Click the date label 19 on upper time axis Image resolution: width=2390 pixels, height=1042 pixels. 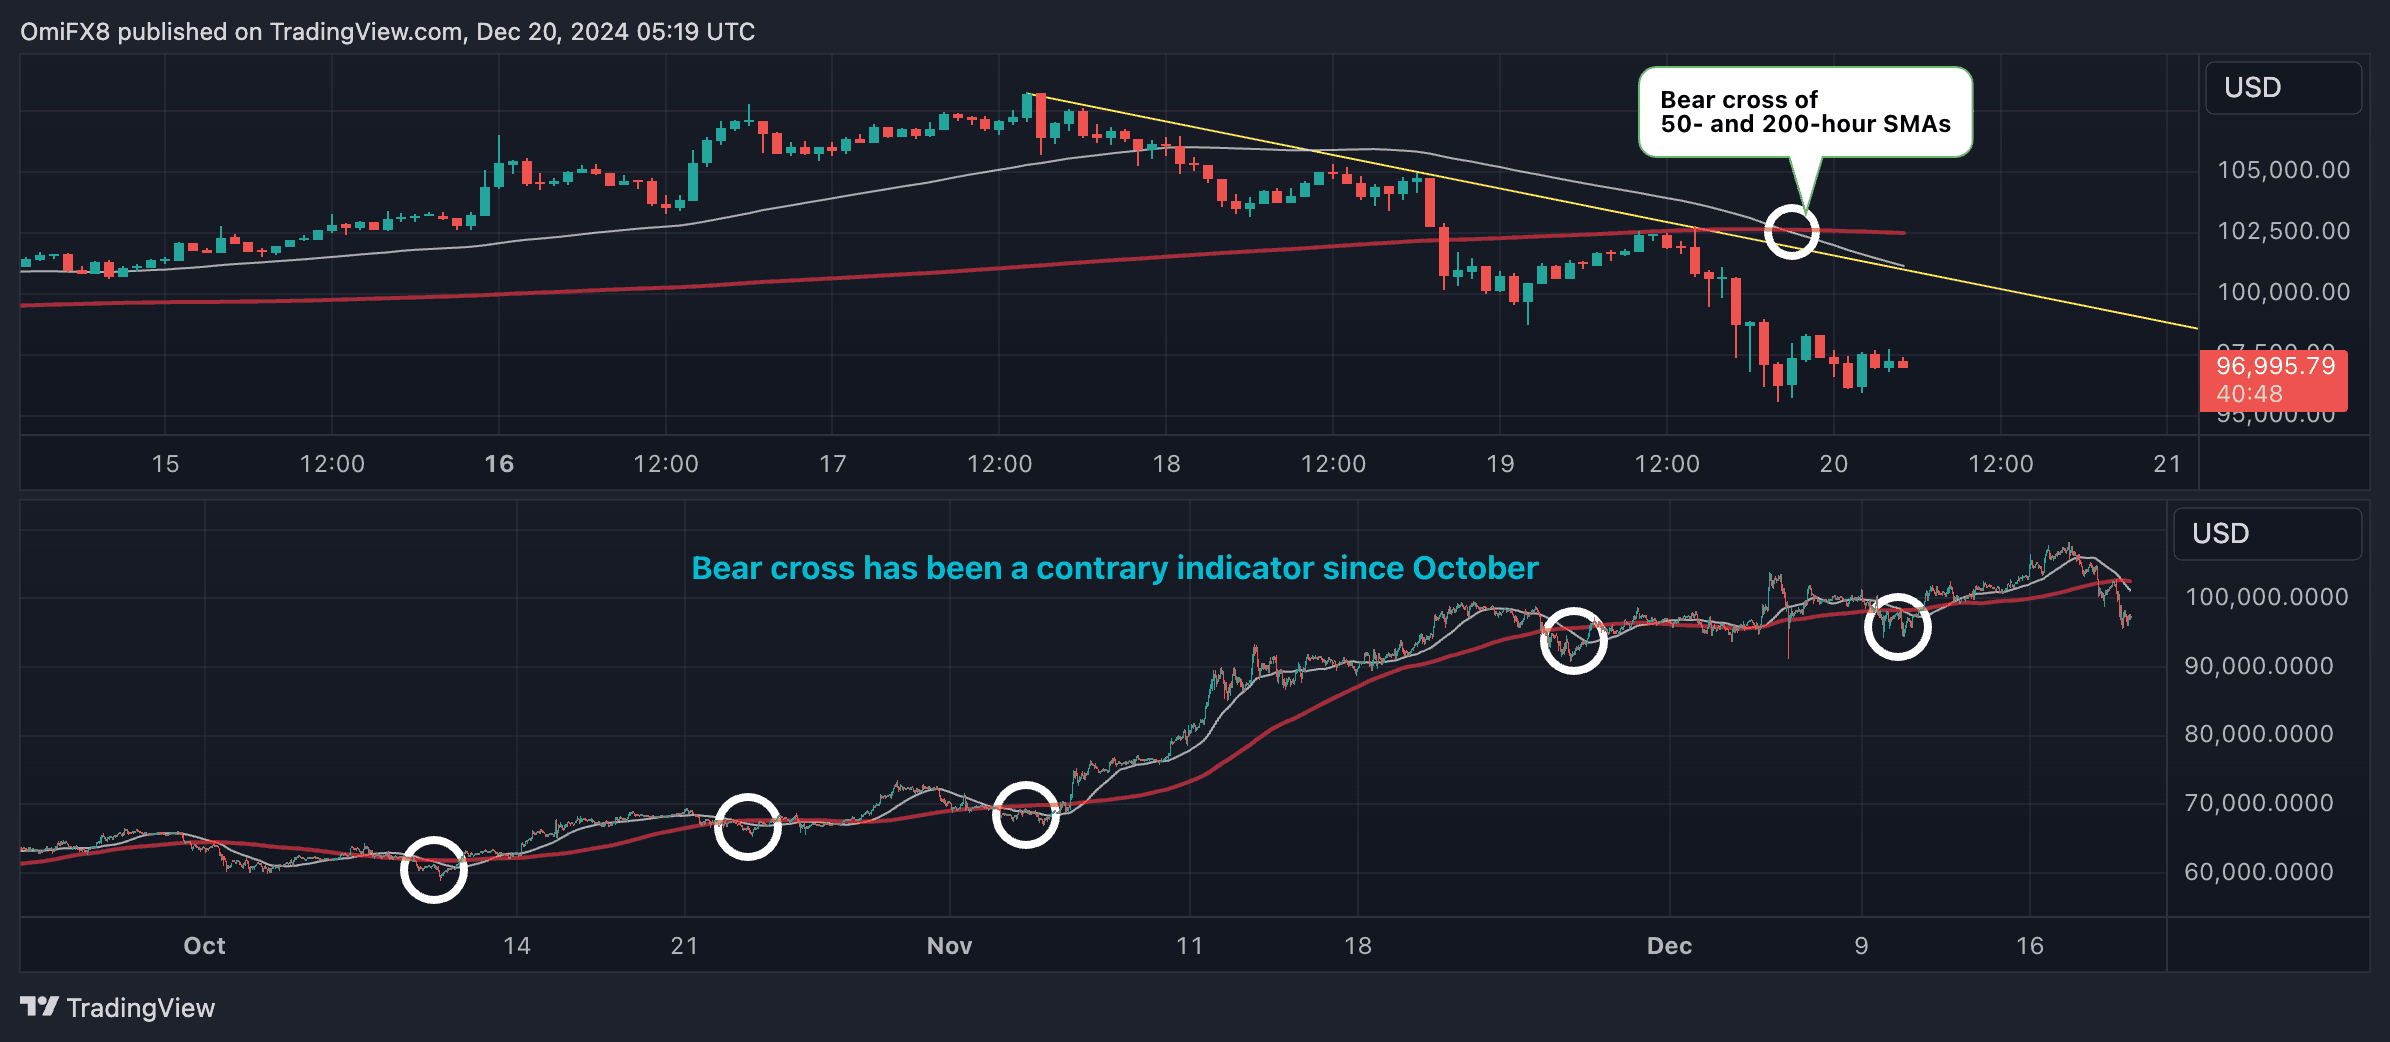1500,464
